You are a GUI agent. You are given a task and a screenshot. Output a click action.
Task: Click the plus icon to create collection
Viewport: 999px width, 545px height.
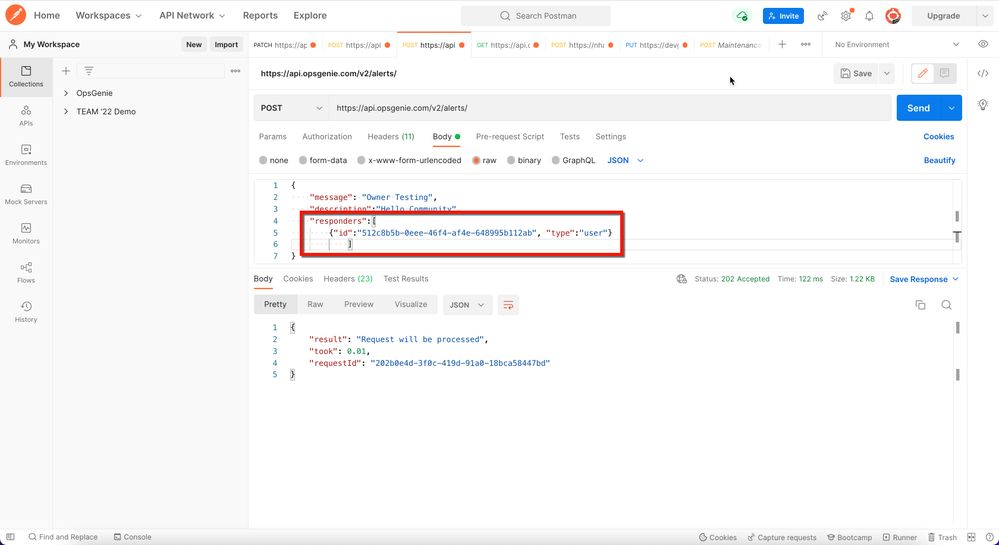click(66, 71)
